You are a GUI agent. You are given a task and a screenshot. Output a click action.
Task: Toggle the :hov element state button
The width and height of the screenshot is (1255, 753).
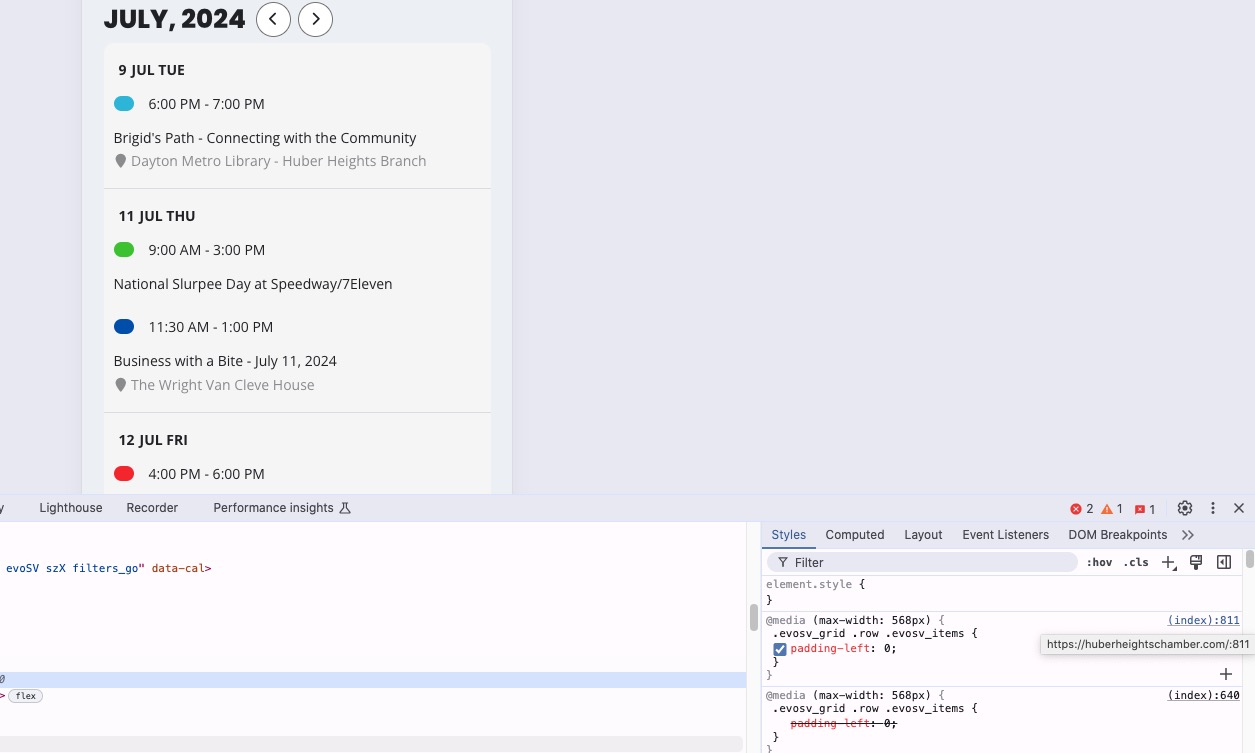click(x=1099, y=563)
